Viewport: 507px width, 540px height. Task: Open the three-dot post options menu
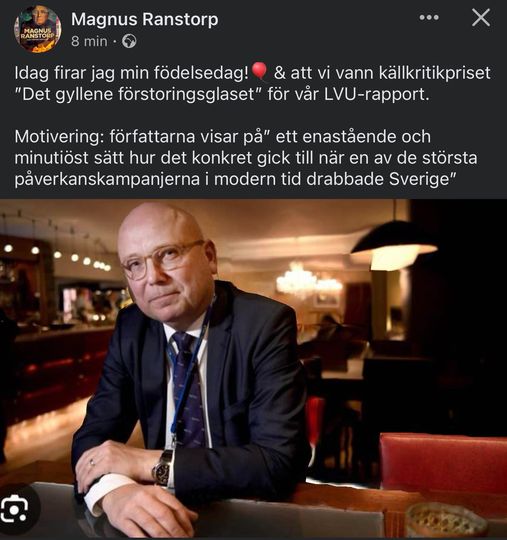click(429, 17)
